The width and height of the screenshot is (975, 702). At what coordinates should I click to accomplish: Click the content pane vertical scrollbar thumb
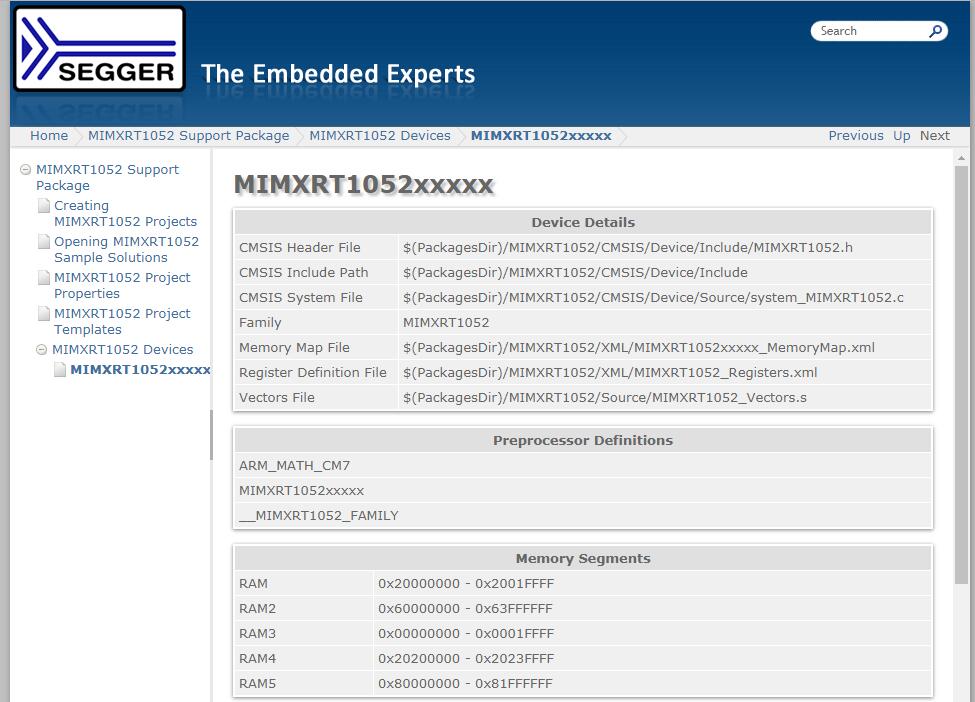[961, 373]
